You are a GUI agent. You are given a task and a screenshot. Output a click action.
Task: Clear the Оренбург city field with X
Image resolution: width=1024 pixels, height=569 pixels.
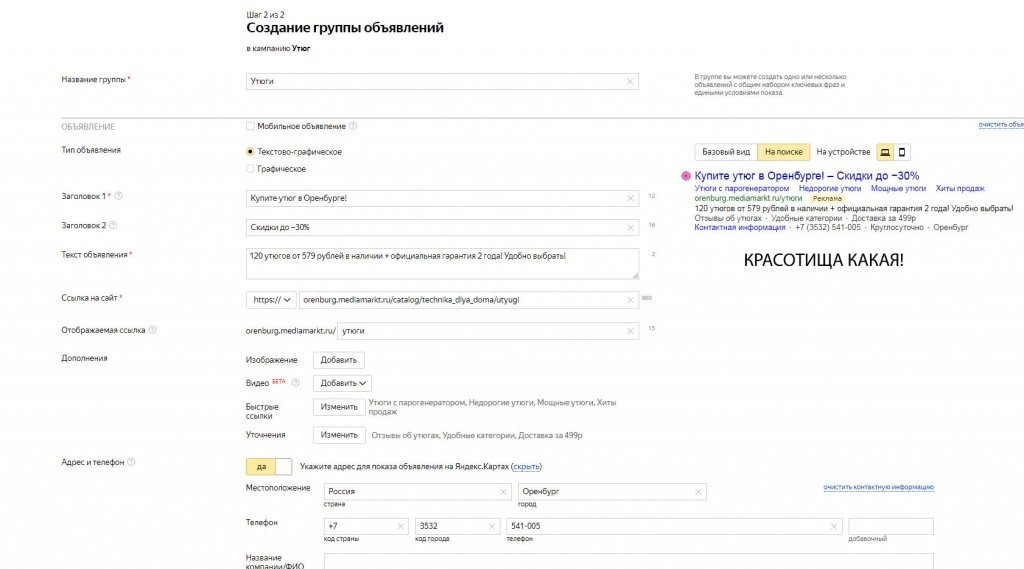point(698,492)
